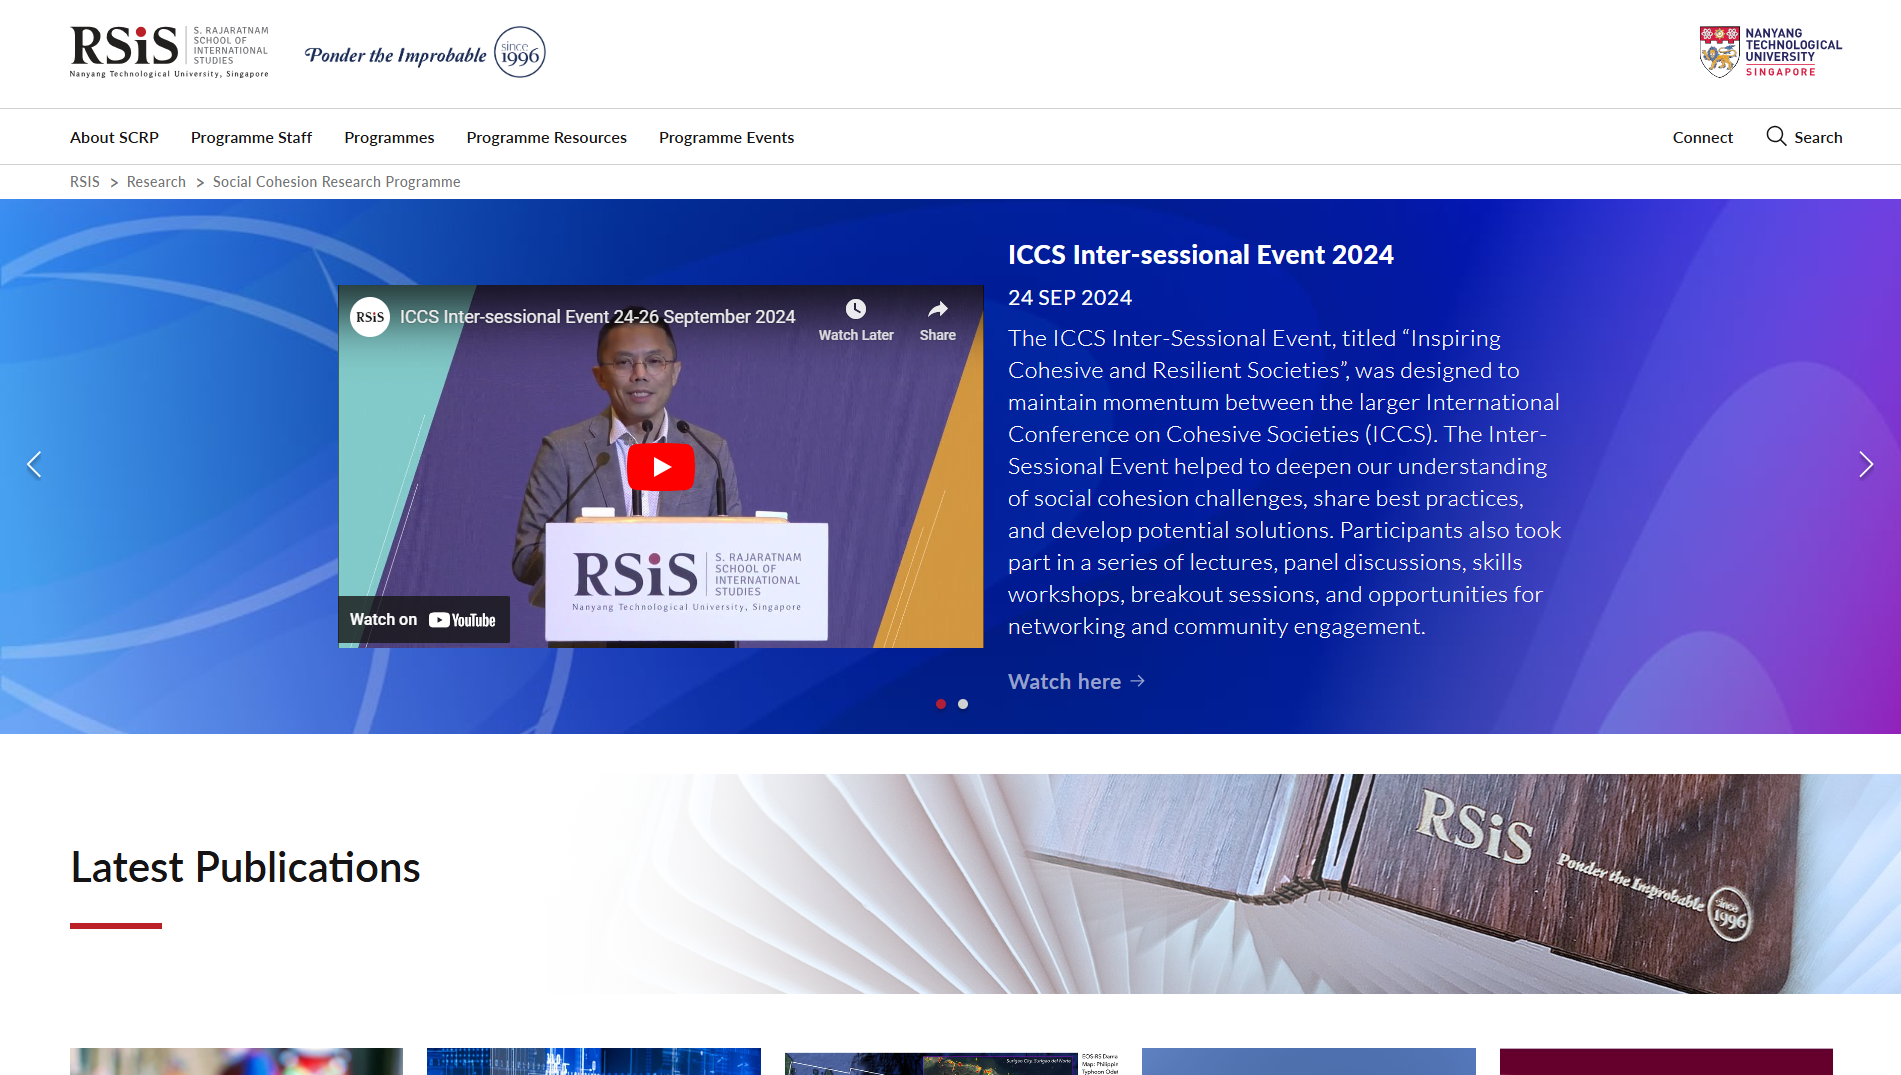Open search using magnifying glass icon
The width and height of the screenshot is (1901, 1075).
pyautogui.click(x=1776, y=136)
